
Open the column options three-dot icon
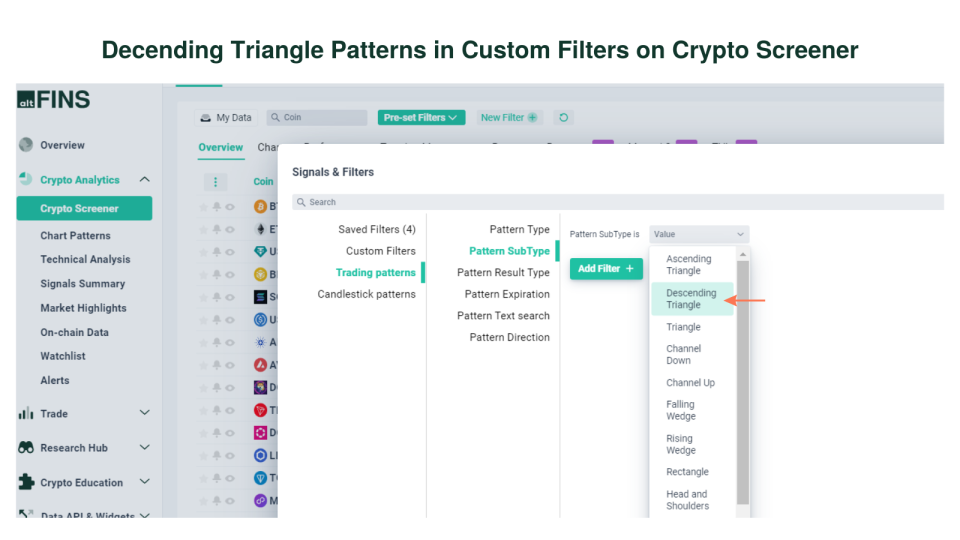click(x=216, y=182)
